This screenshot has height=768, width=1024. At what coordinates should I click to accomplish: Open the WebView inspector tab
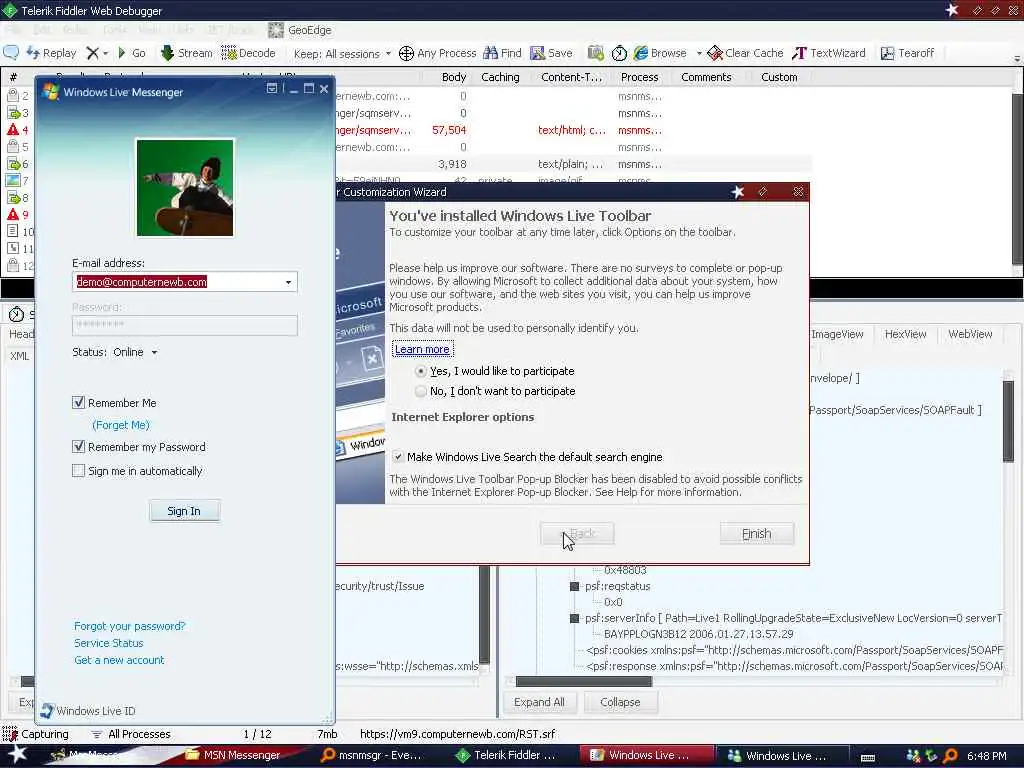click(970, 334)
